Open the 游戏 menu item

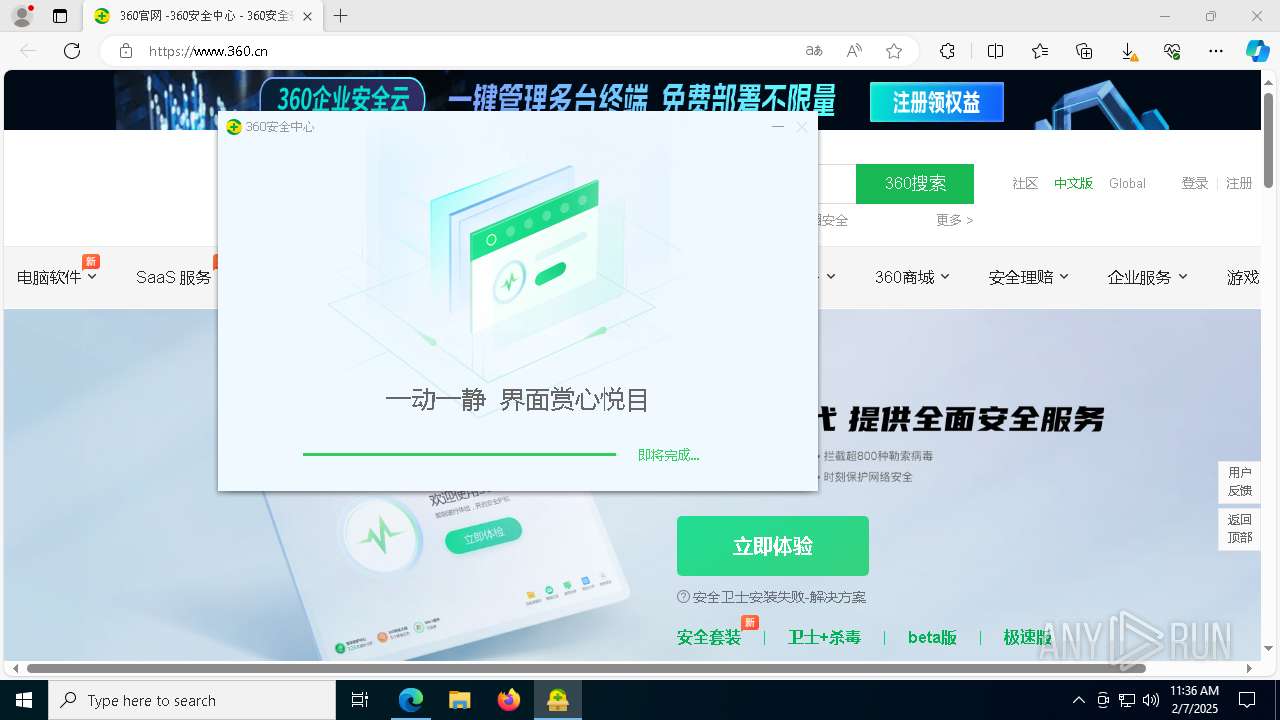click(1243, 277)
